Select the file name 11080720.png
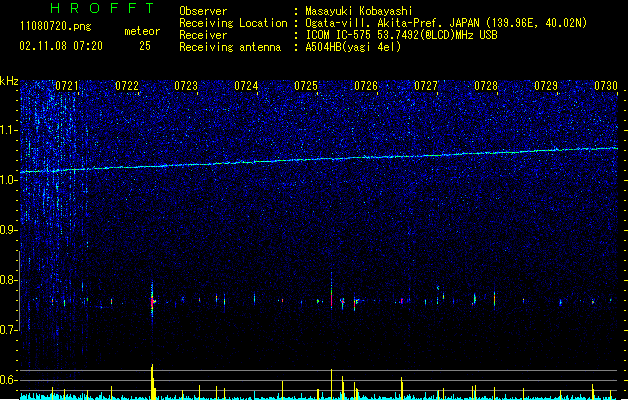The image size is (629, 400). [55, 27]
